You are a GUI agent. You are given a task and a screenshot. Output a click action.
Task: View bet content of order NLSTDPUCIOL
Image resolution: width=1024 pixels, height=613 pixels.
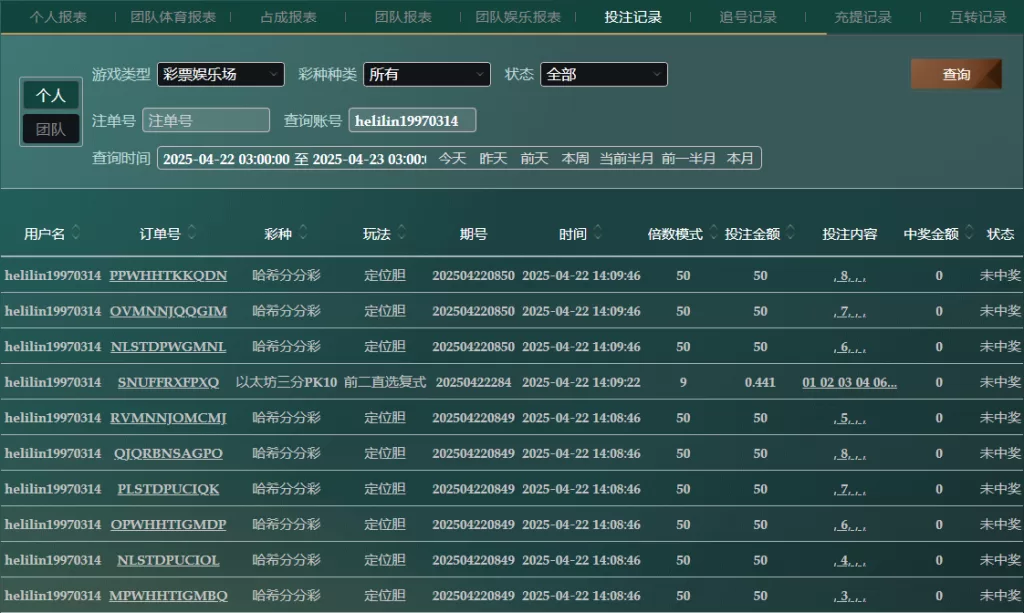click(x=850, y=560)
